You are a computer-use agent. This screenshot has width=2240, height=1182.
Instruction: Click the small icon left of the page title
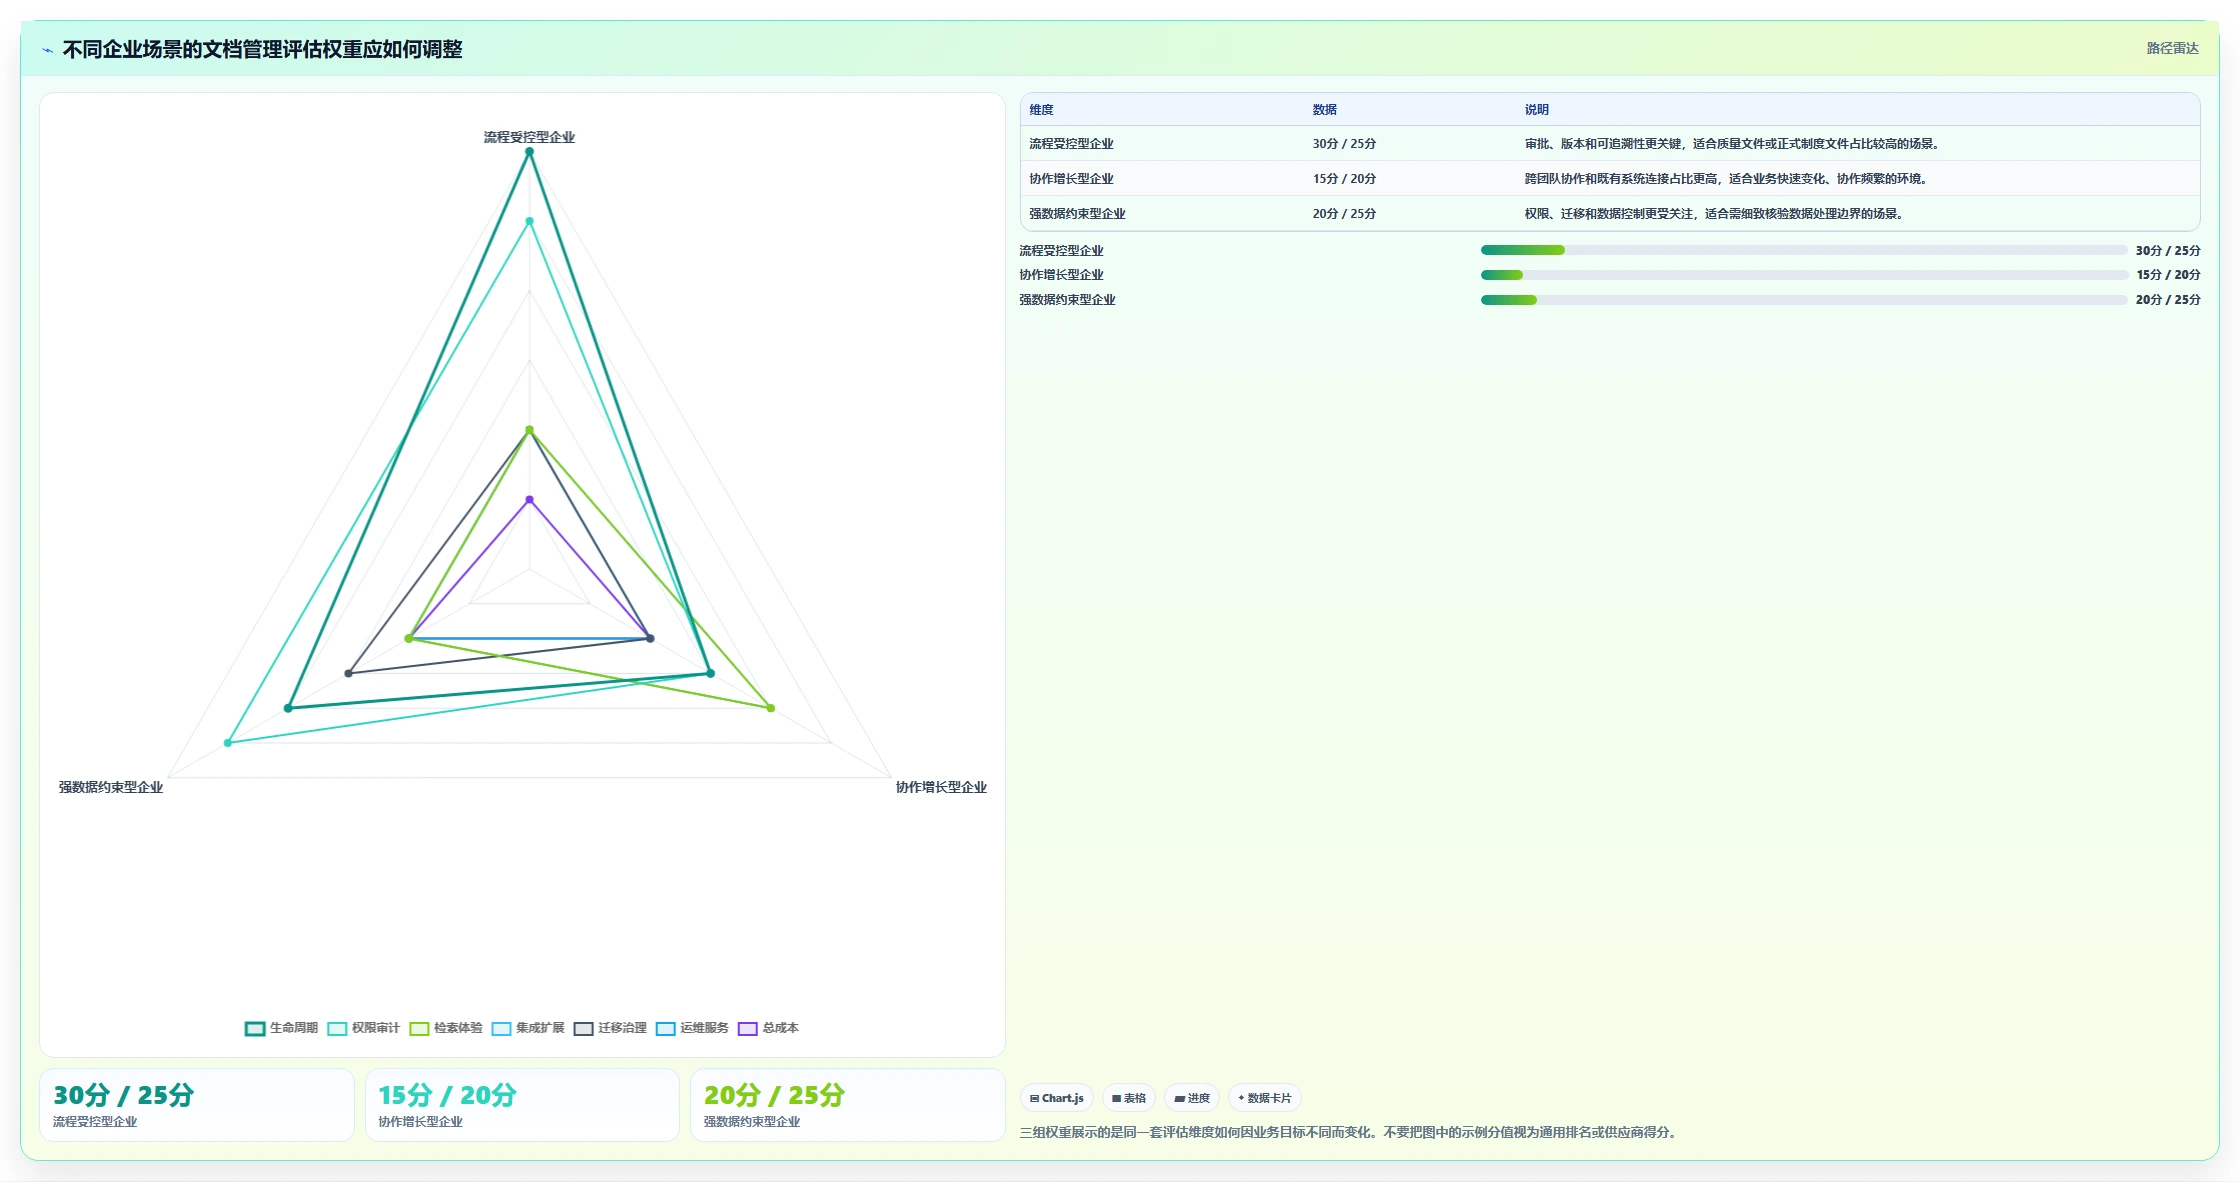[47, 50]
